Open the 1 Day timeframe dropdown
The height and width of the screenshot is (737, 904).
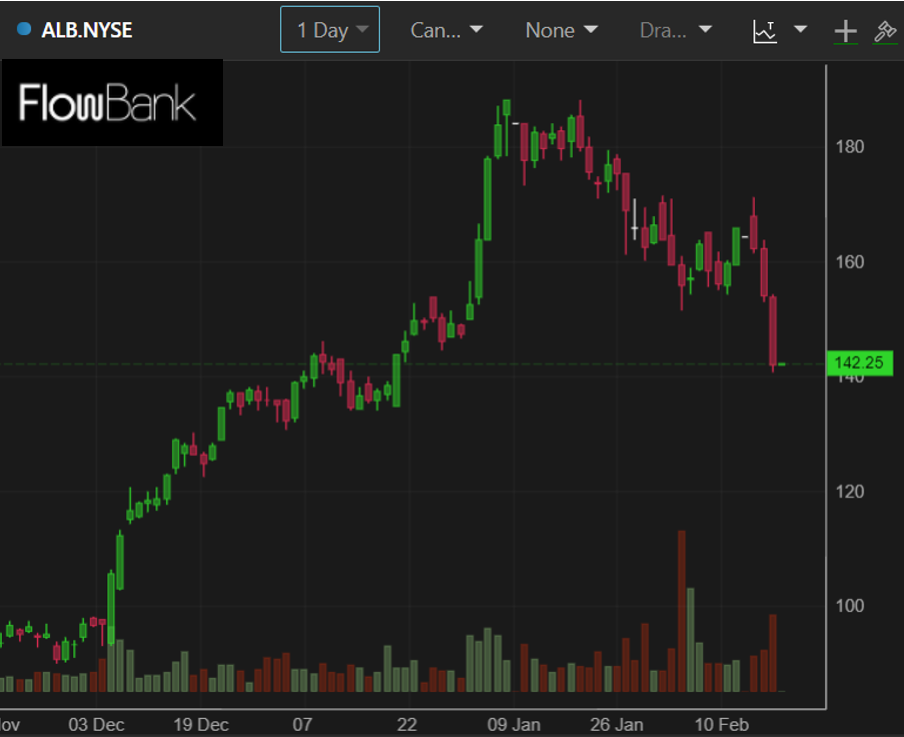tap(330, 30)
